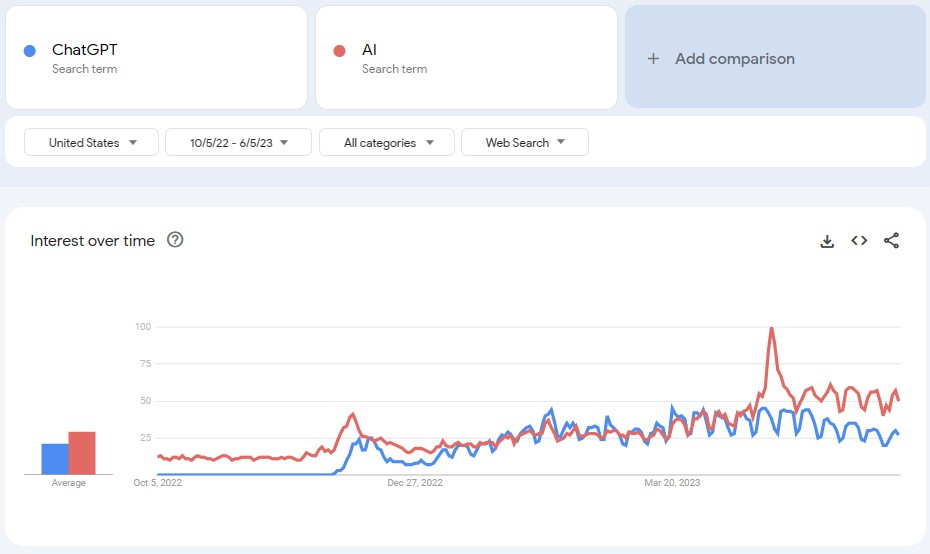Expand the Web Search type dropdown
Image resolution: width=930 pixels, height=554 pixels.
click(524, 143)
